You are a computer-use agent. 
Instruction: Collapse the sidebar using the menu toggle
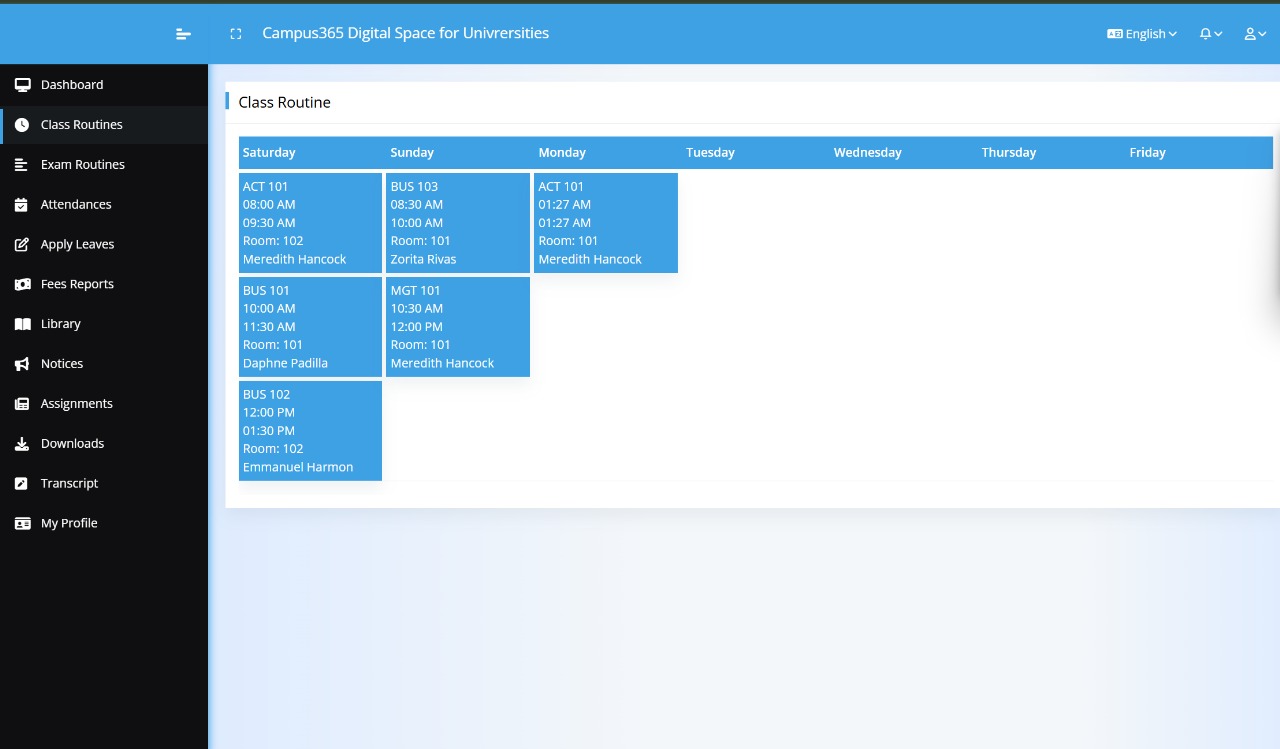point(183,34)
